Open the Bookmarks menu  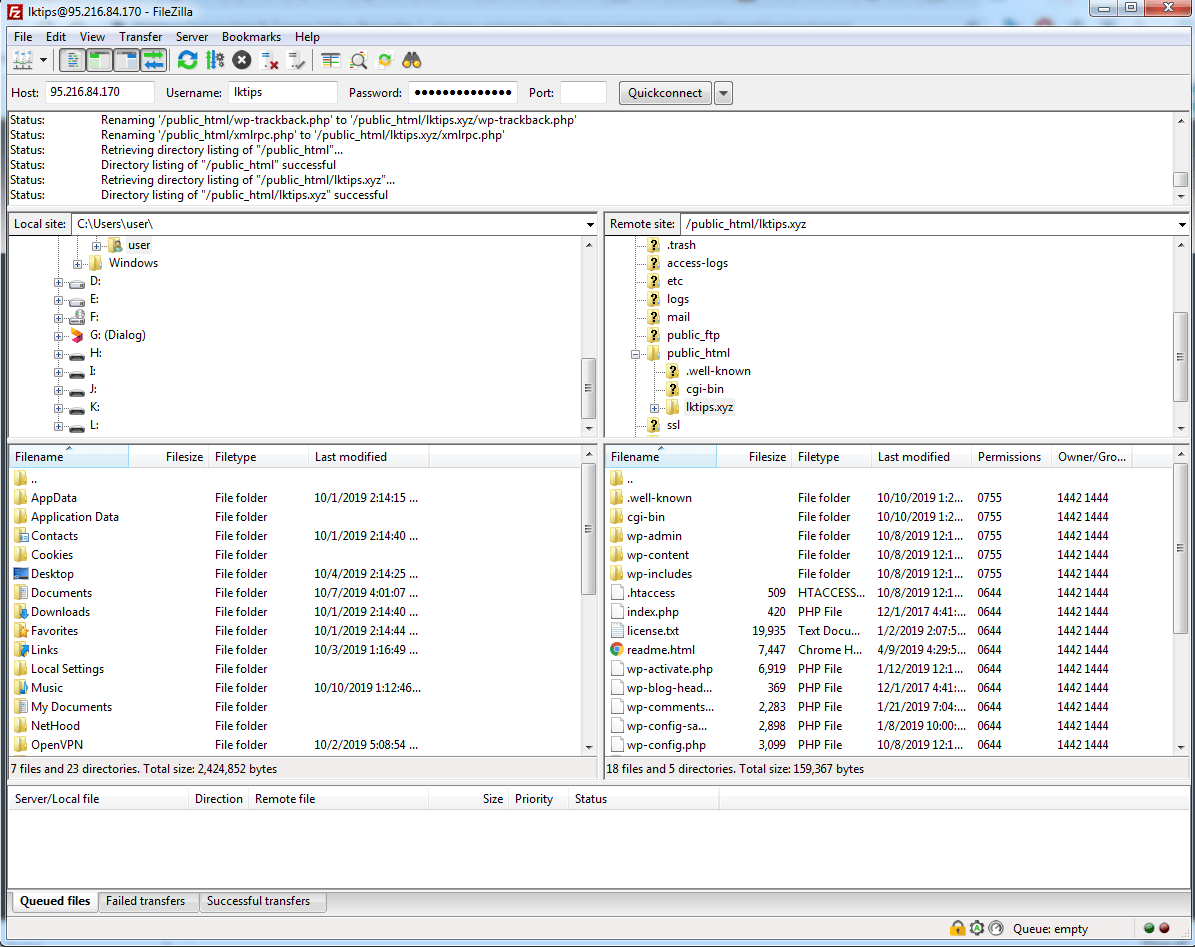251,37
